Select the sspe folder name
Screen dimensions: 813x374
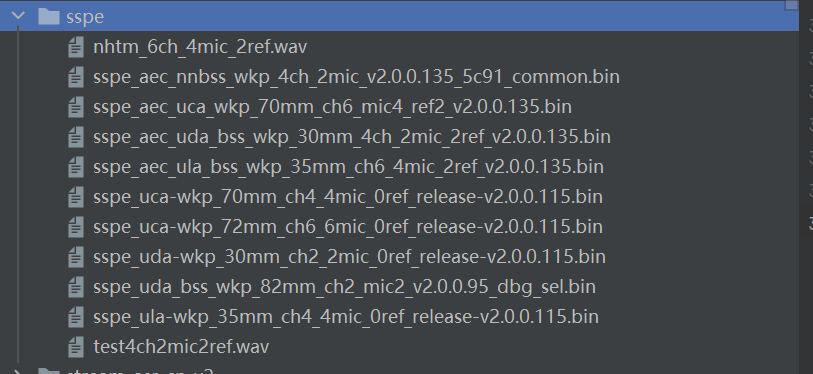pyautogui.click(x=85, y=17)
